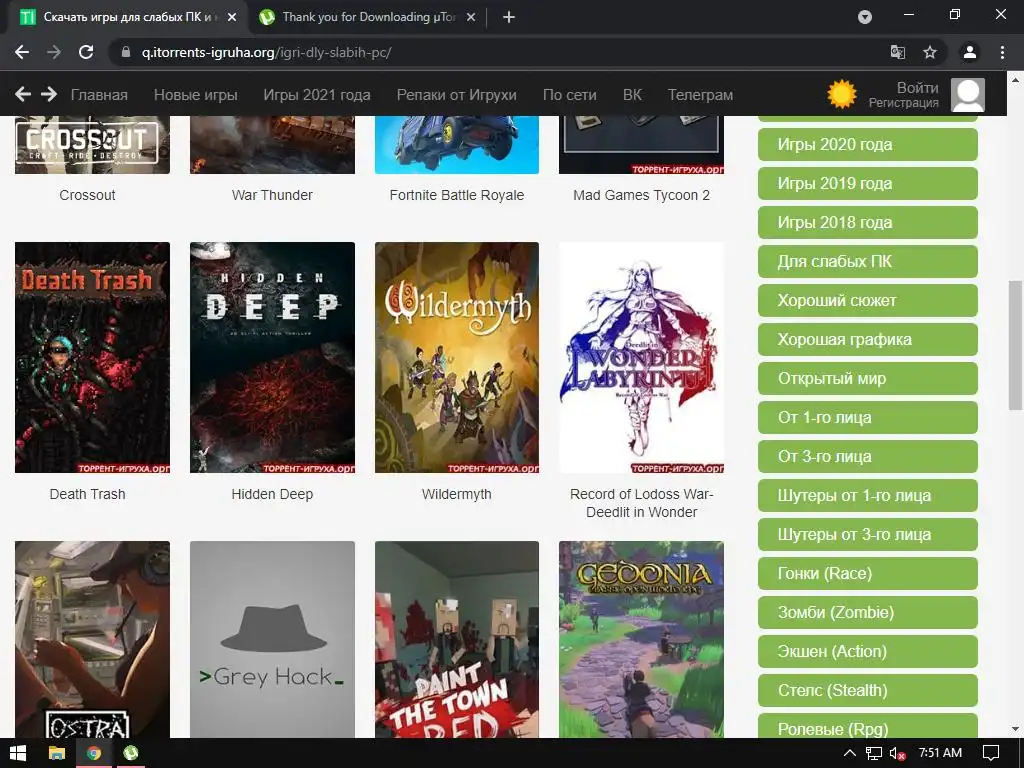Open Gedonia game cover
The width and height of the screenshot is (1024, 768).
pos(641,639)
